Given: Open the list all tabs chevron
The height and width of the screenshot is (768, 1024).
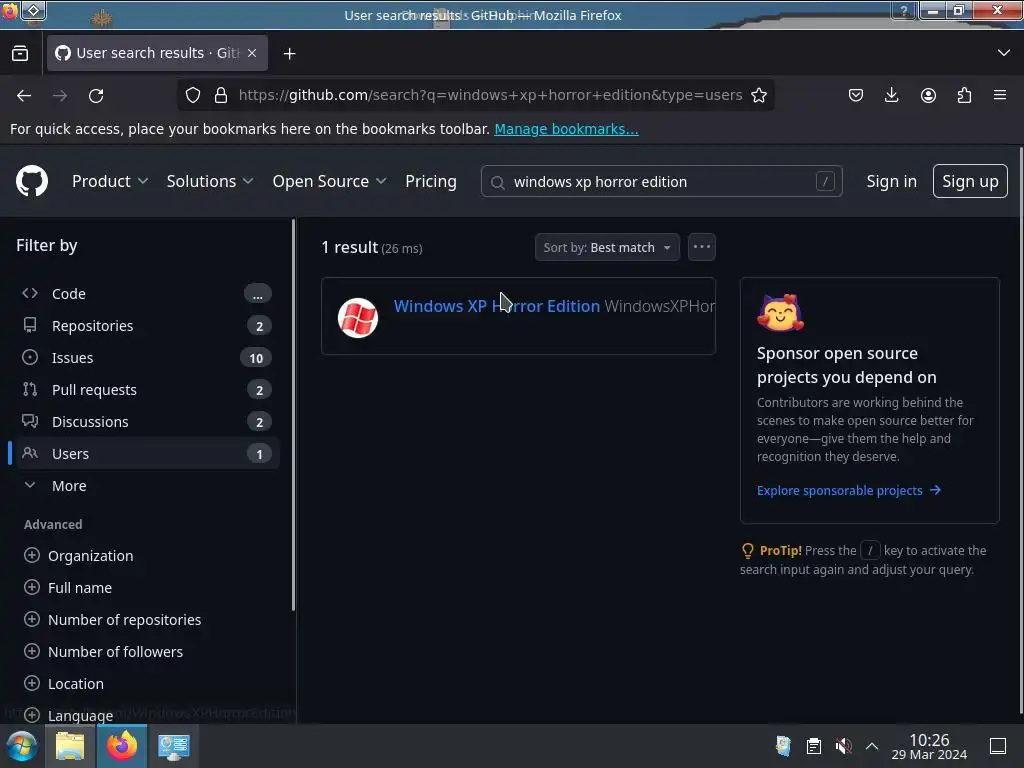Looking at the screenshot, I should [x=1004, y=53].
